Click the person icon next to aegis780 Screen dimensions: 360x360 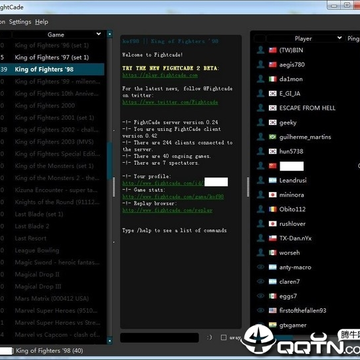point(261,65)
